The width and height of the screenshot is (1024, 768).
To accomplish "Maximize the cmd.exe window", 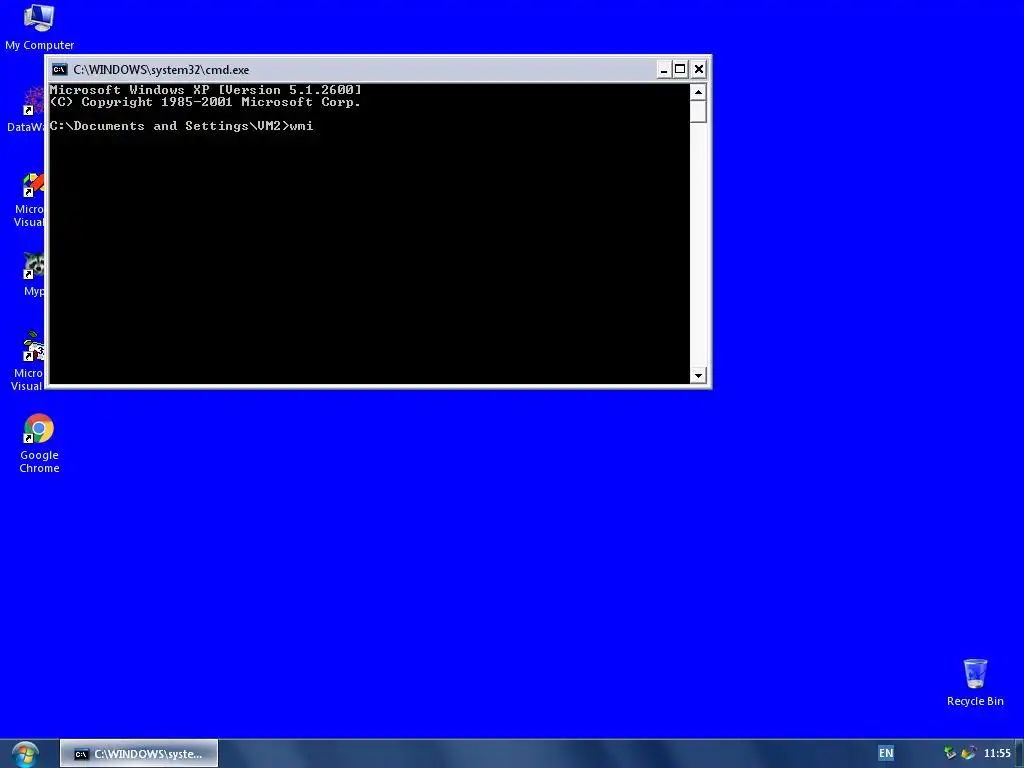I will click(x=680, y=69).
